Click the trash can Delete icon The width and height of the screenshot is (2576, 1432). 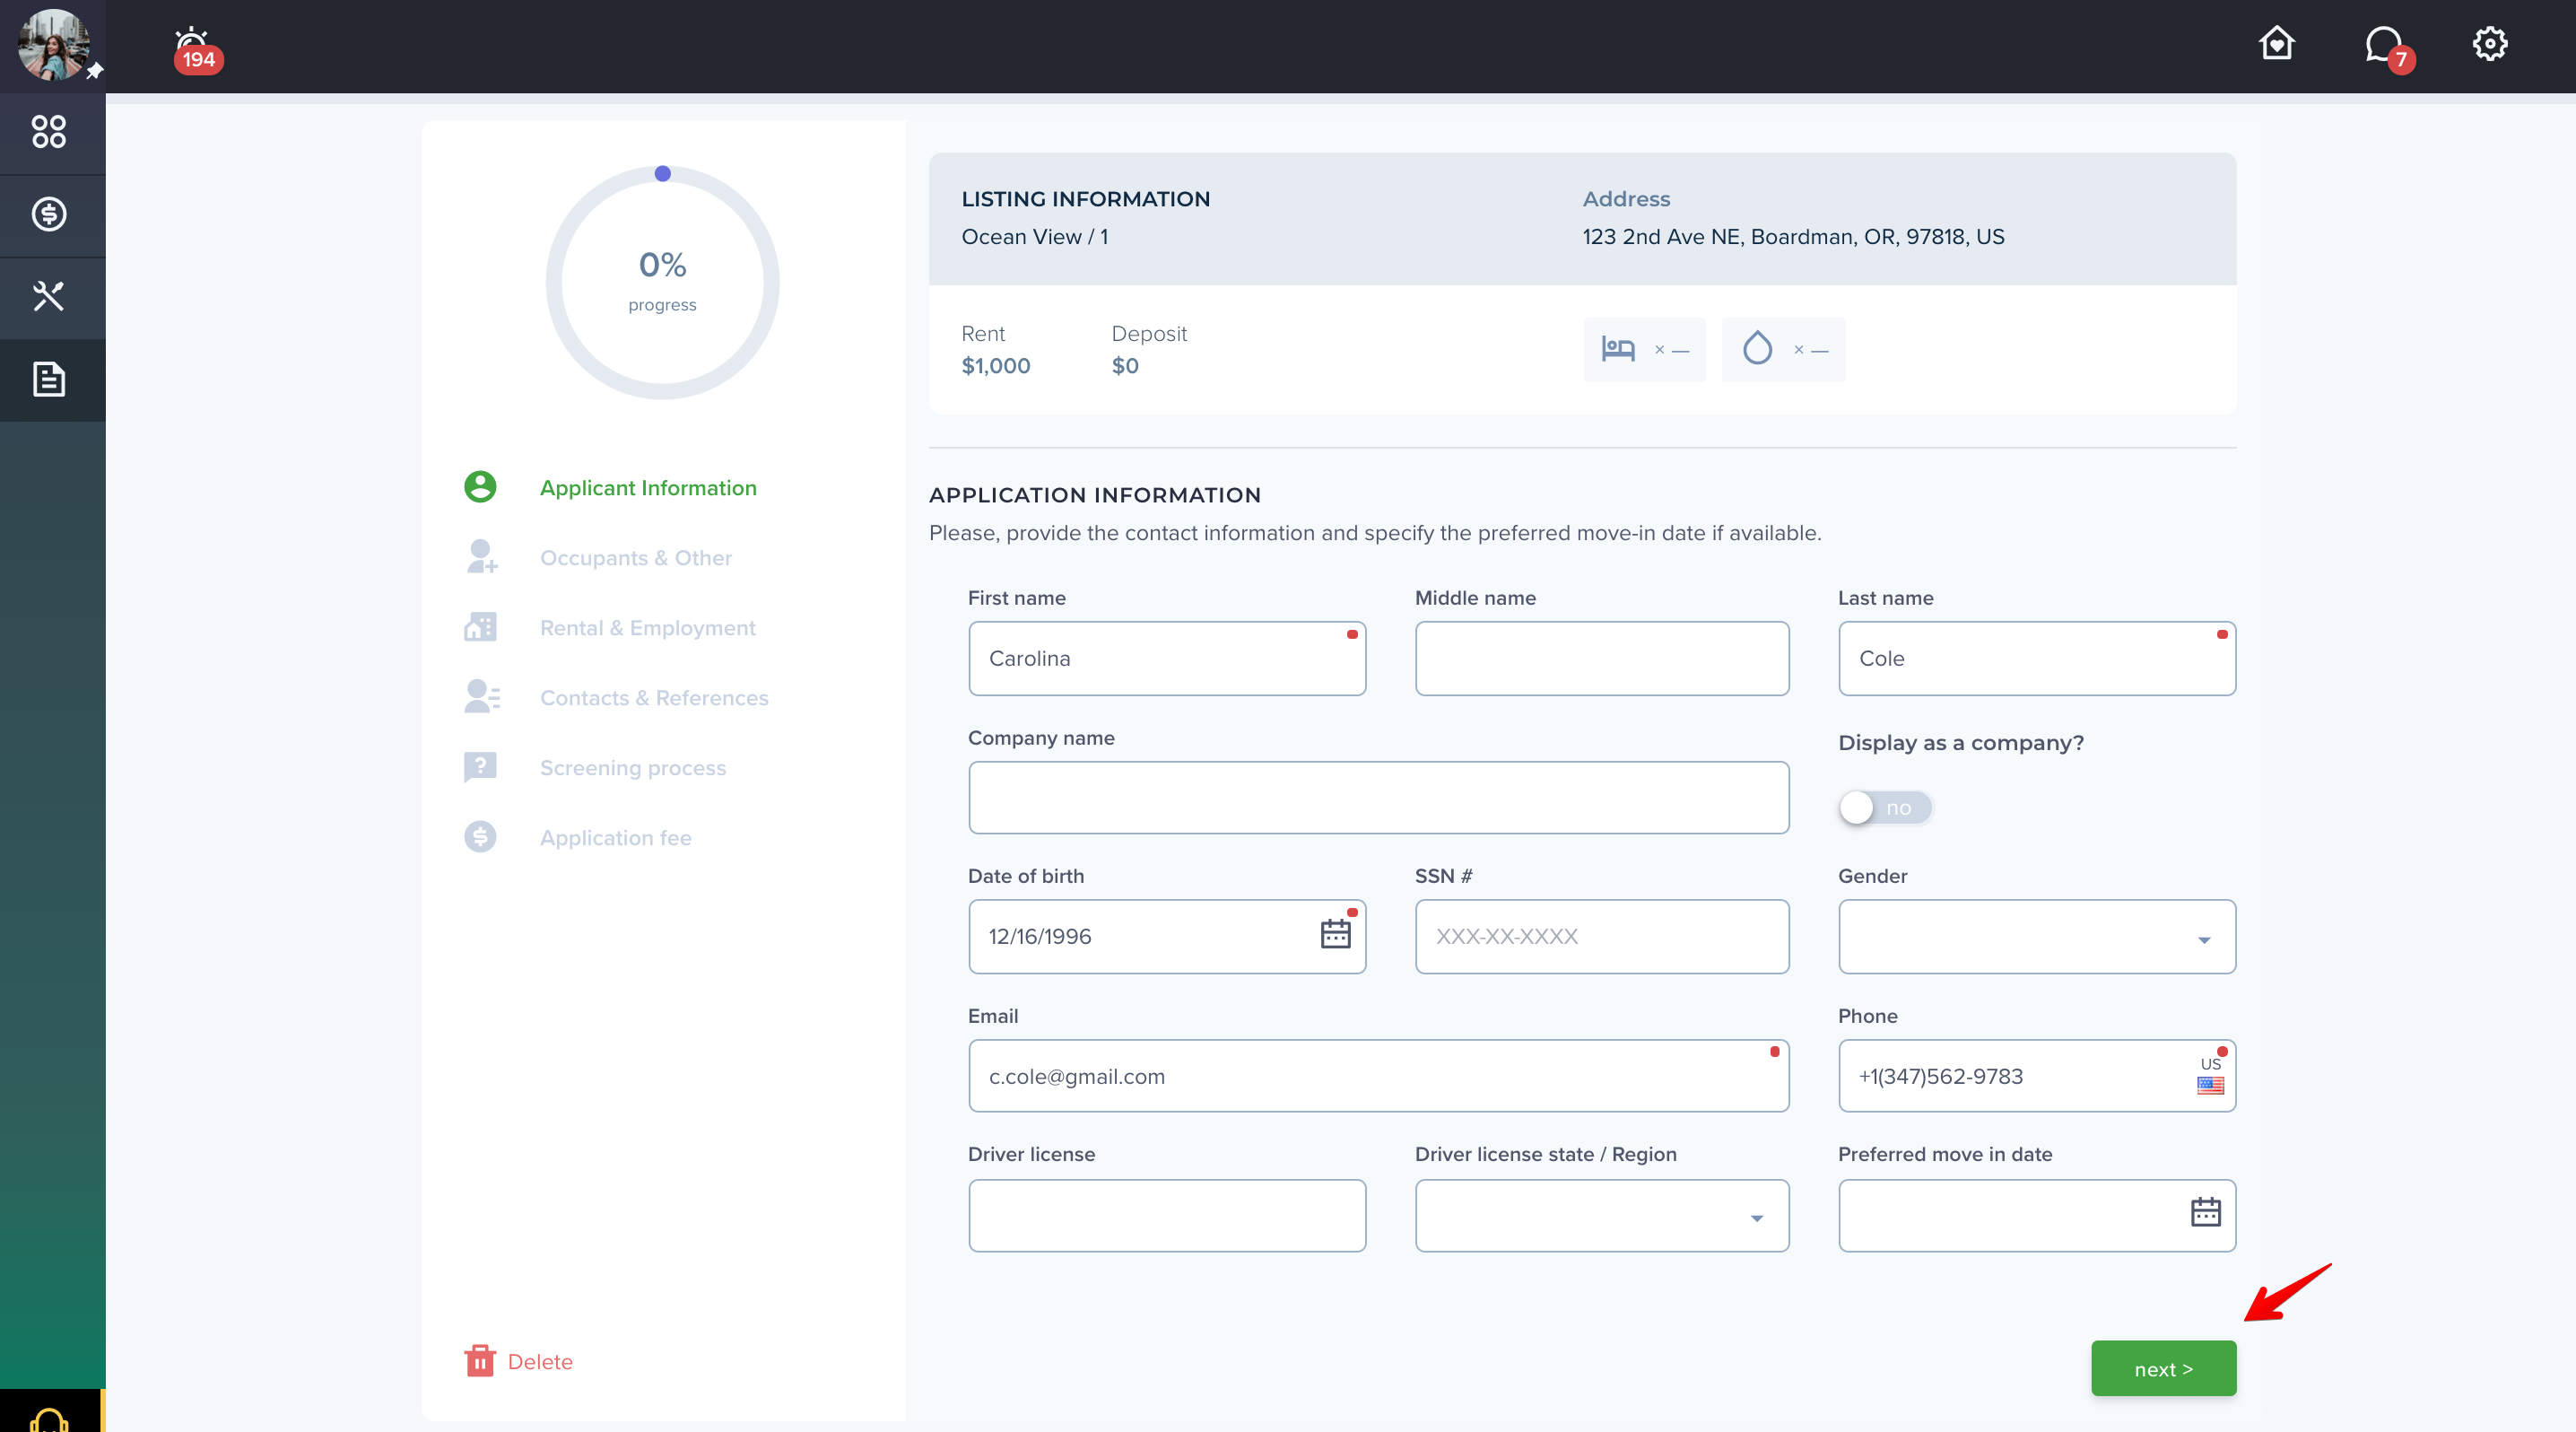click(x=480, y=1361)
